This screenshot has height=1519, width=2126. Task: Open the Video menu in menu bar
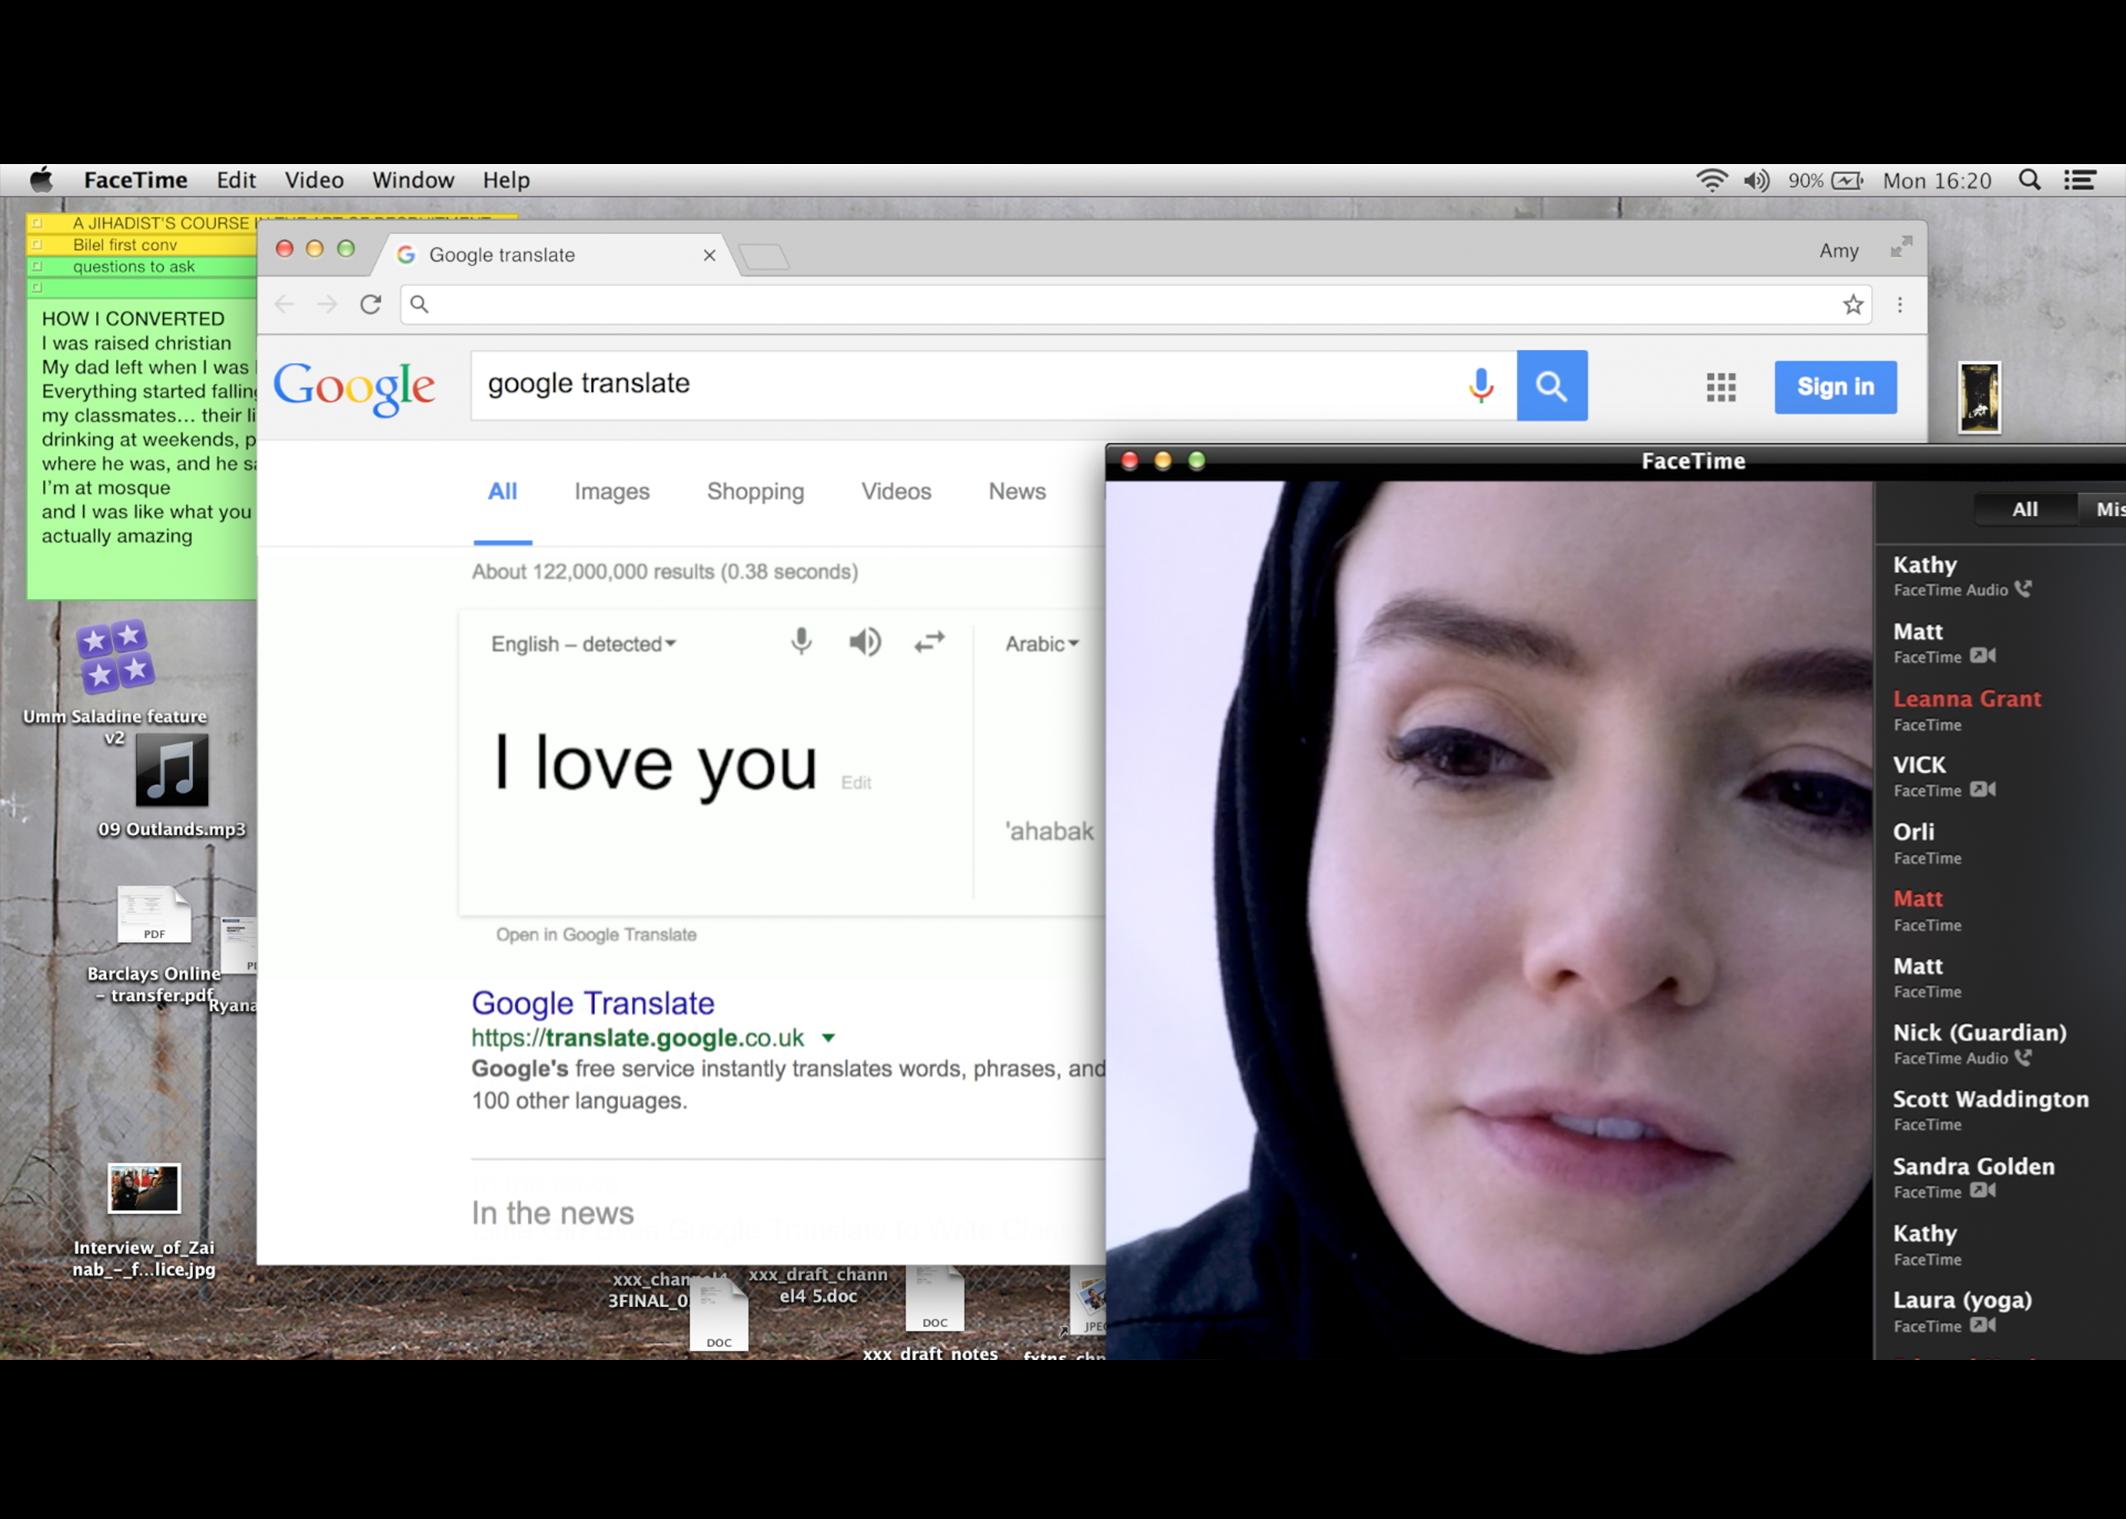coord(314,180)
